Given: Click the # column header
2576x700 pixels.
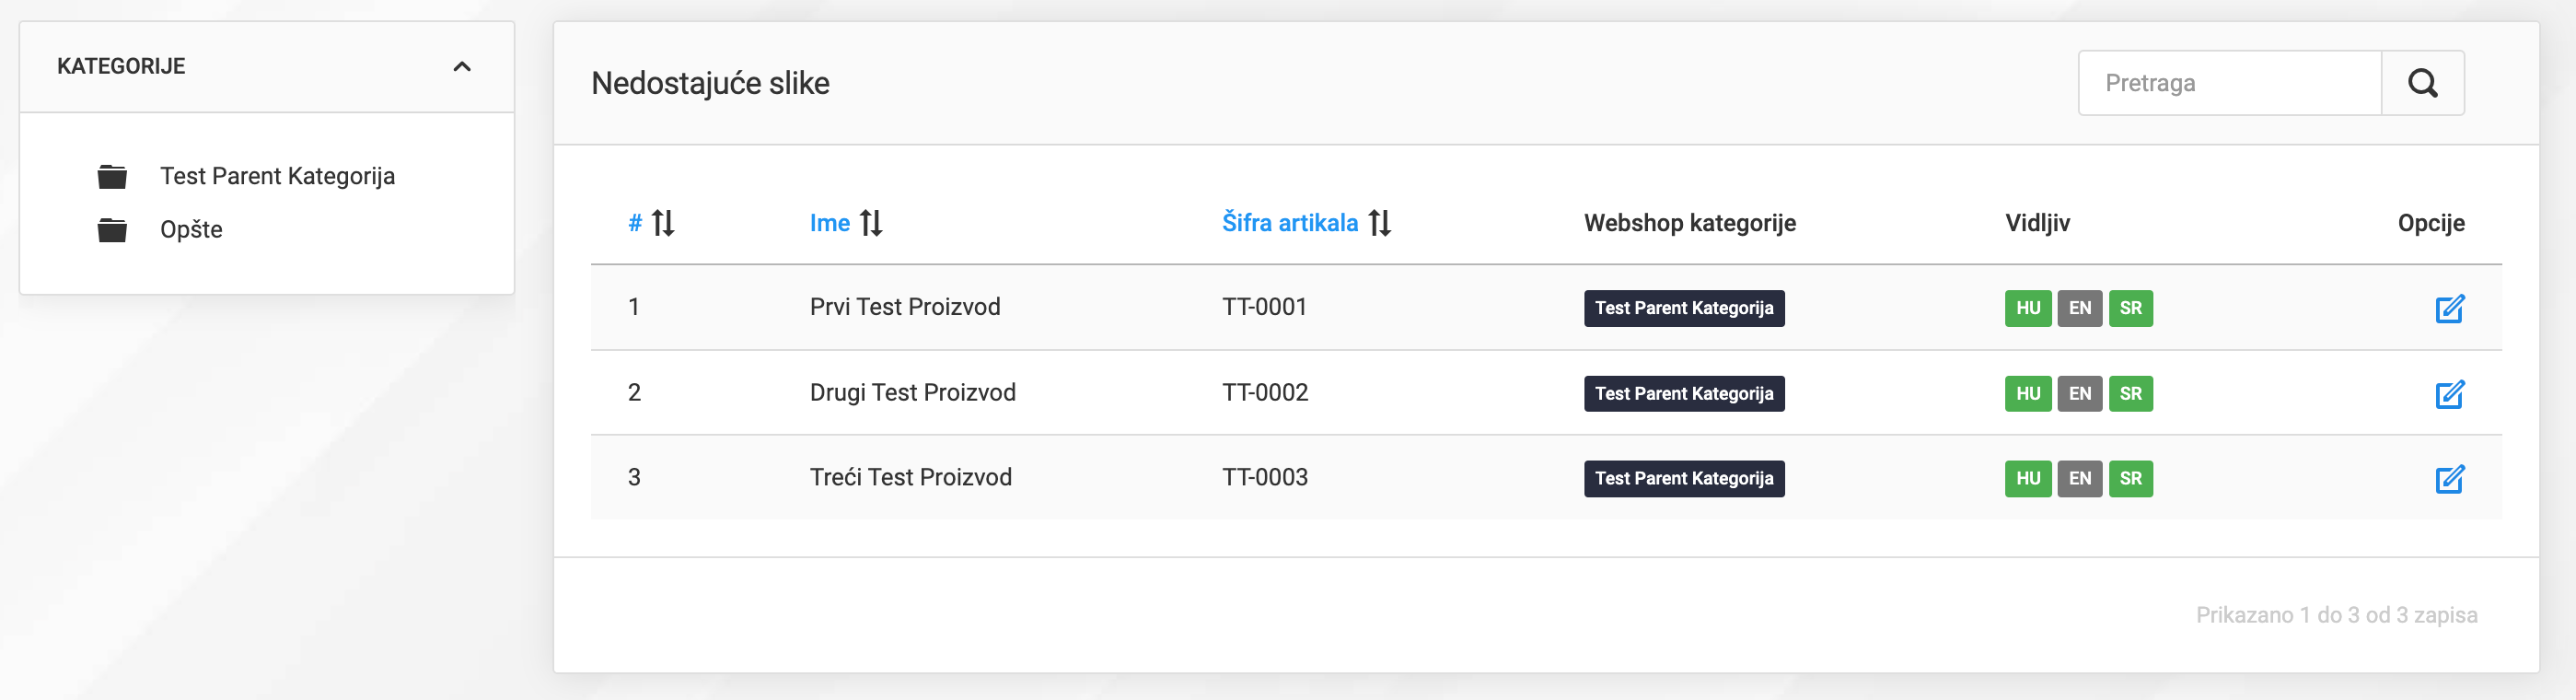Looking at the screenshot, I should pos(635,223).
